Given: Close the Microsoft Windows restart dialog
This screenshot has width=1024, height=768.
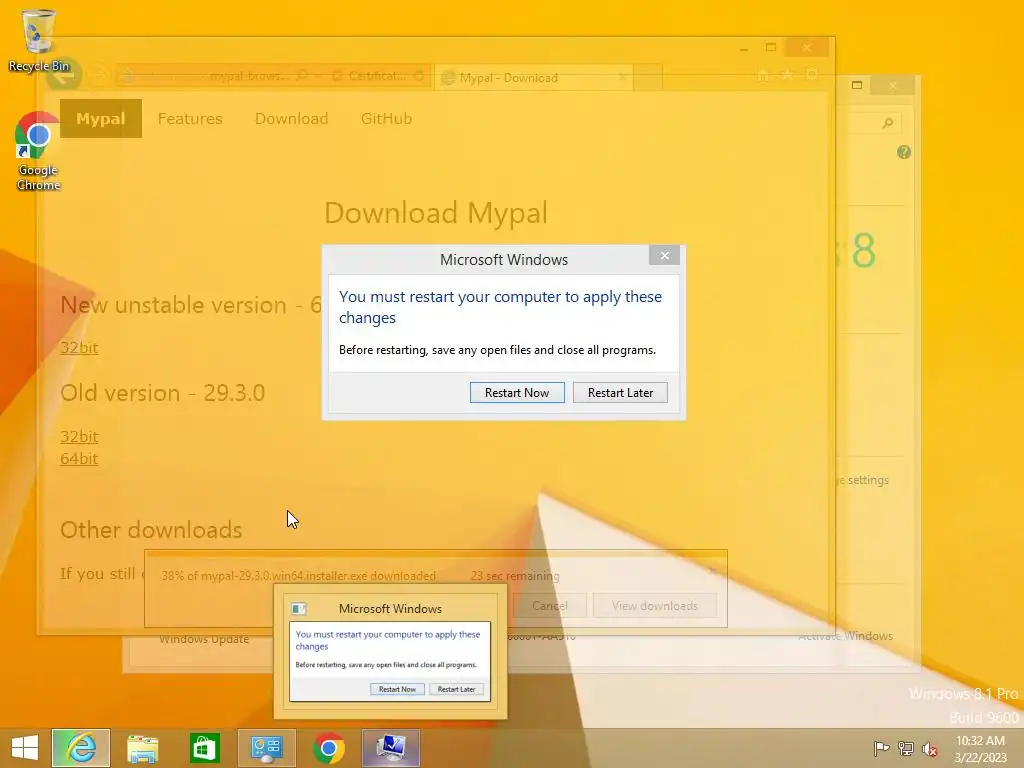Looking at the screenshot, I should 664,255.
